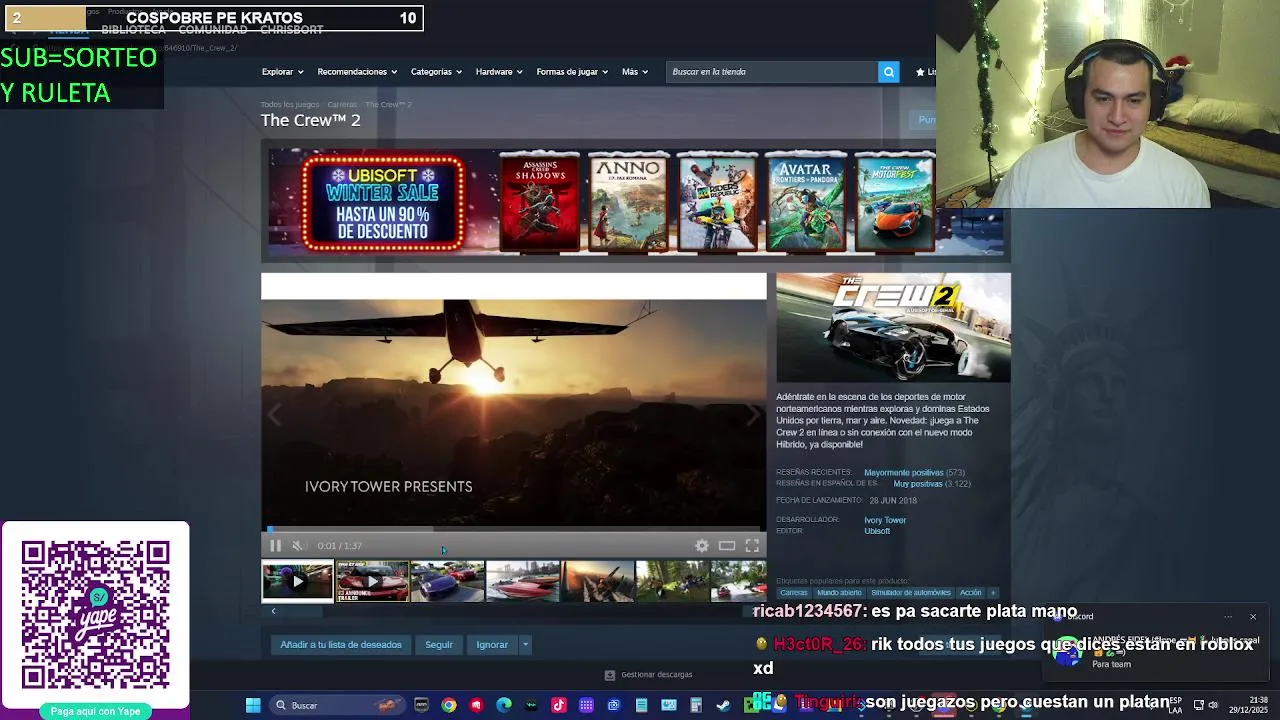Expand the Categorías menu
The width and height of the screenshot is (1280, 720).
coord(436,72)
